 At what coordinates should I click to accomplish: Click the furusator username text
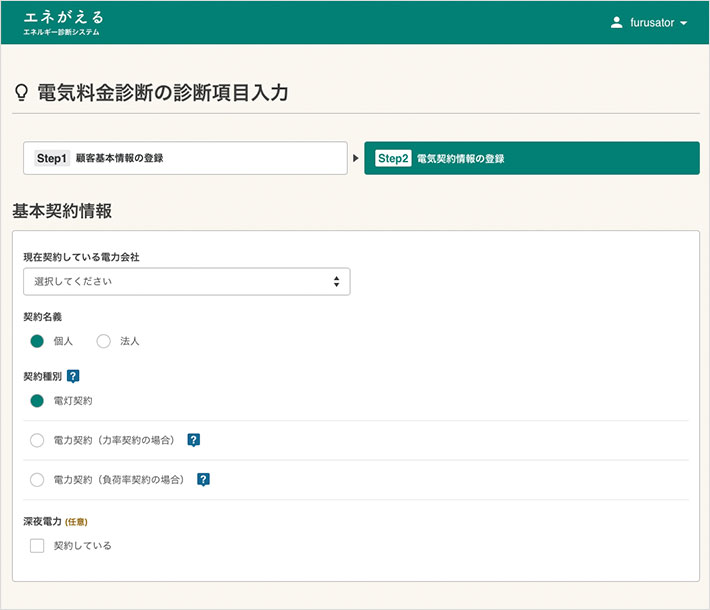pos(652,23)
